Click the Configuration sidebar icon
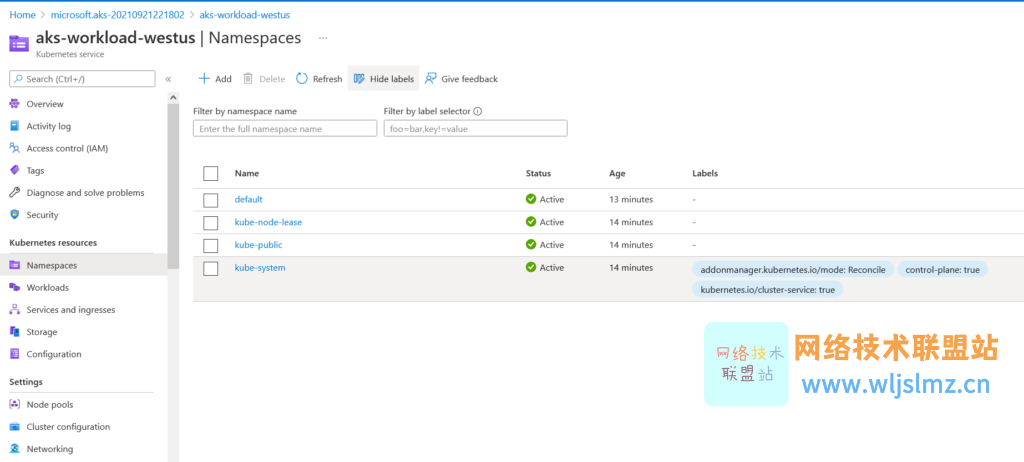The height and width of the screenshot is (462, 1024). tap(14, 354)
